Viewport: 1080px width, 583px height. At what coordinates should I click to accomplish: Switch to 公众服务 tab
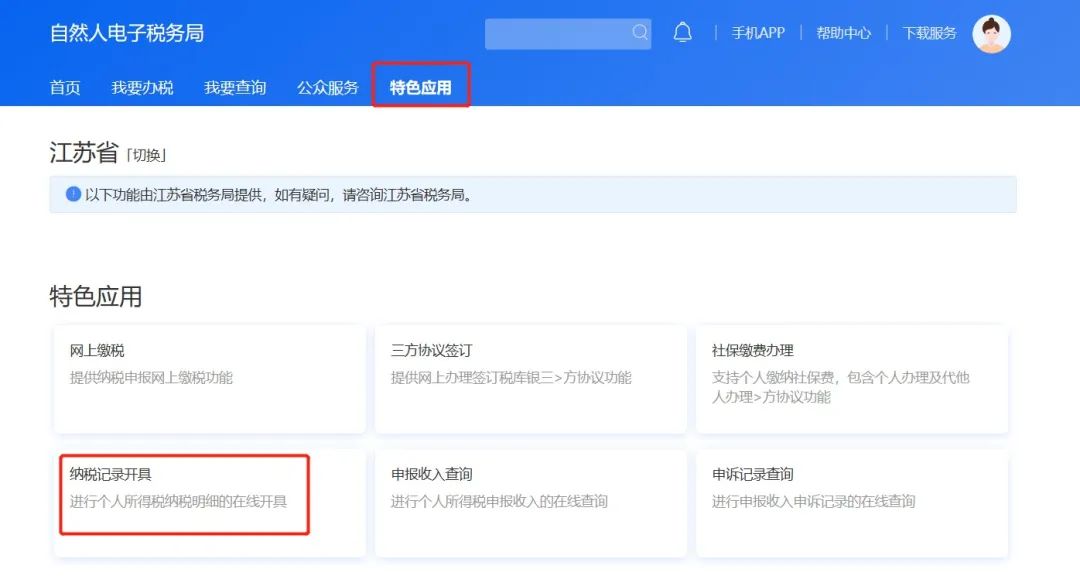coord(328,88)
